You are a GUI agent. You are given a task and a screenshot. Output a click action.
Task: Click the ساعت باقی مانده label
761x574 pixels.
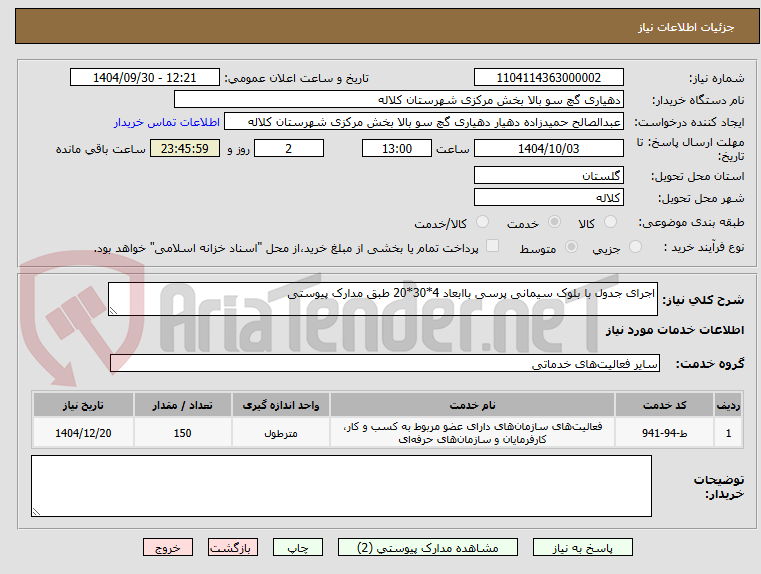point(100,149)
